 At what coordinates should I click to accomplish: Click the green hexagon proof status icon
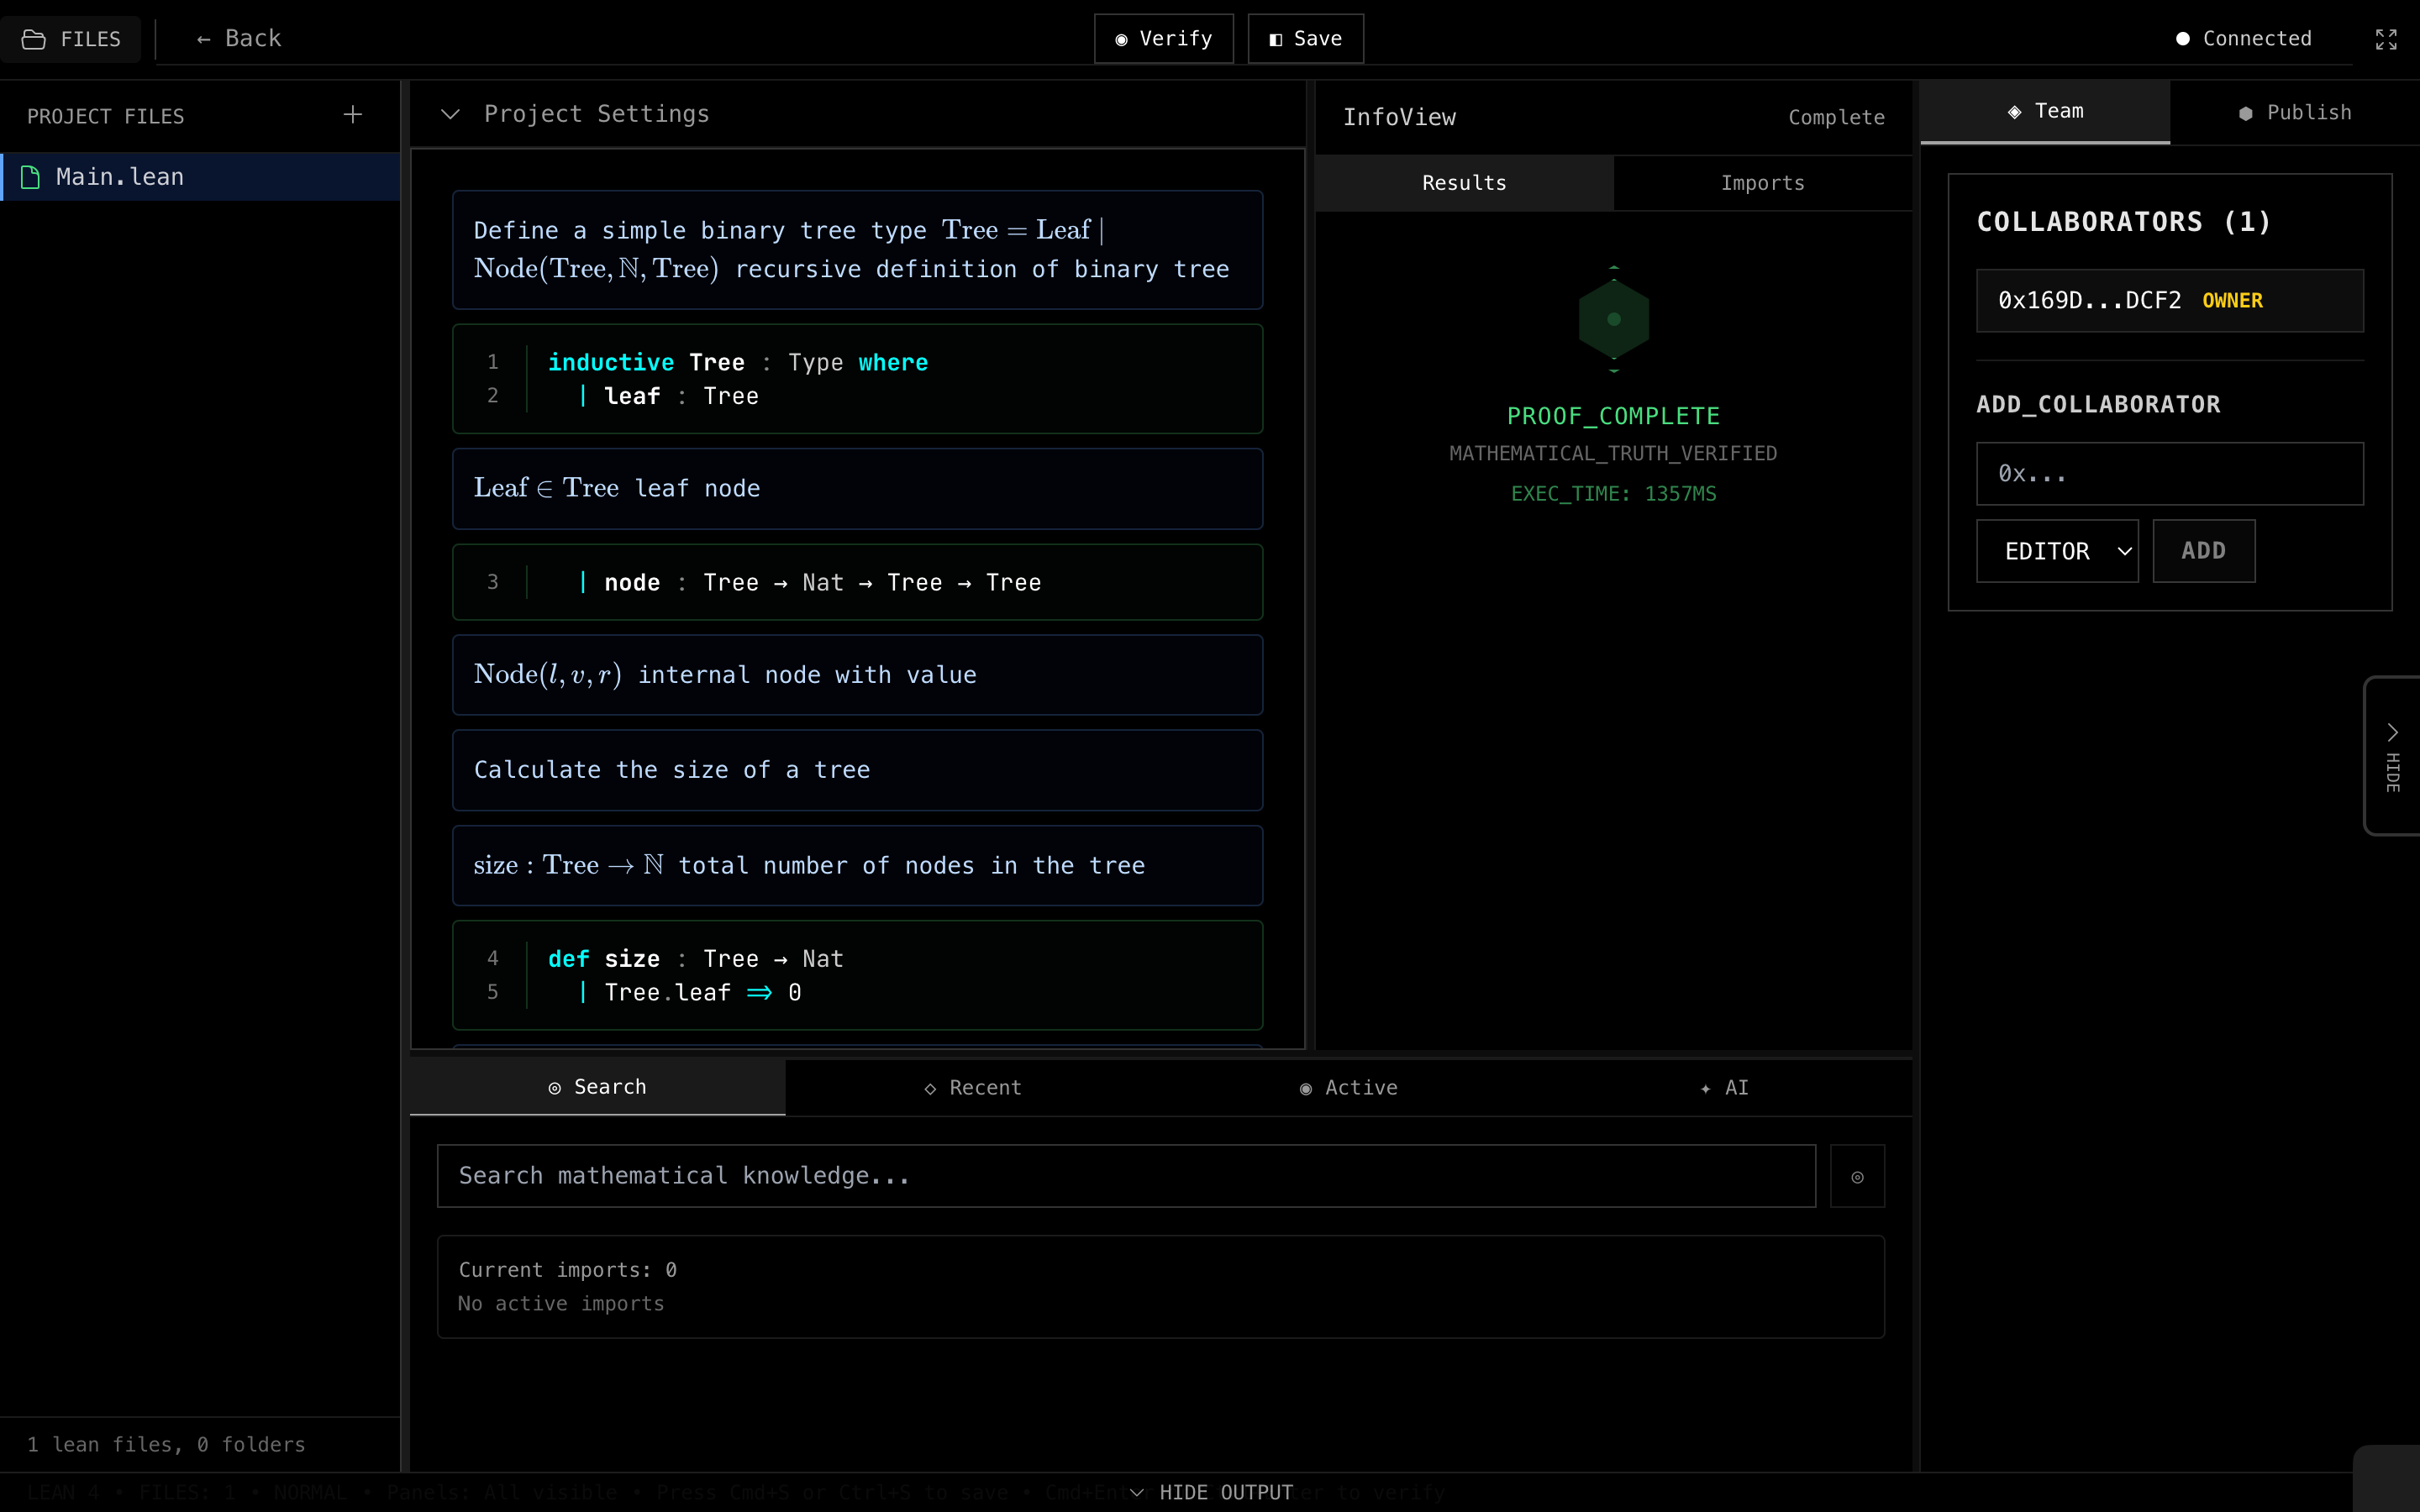click(1613, 319)
